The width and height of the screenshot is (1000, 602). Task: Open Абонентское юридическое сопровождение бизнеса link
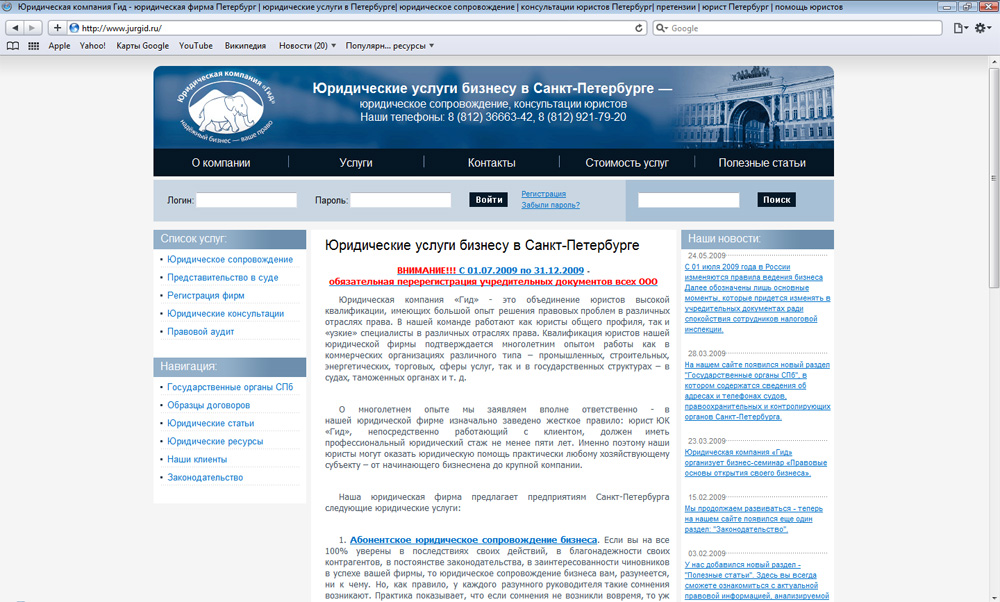tap(473, 540)
